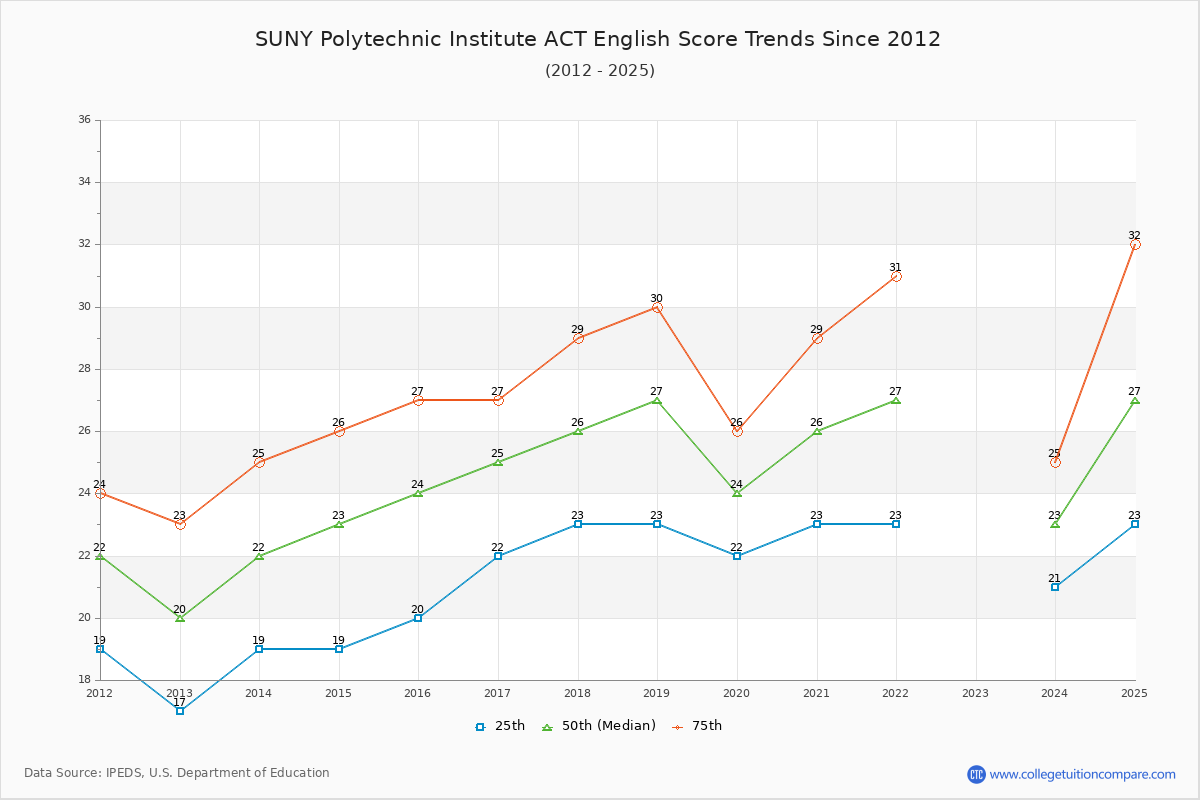The width and height of the screenshot is (1200, 800).
Task: Select the 2012 75th percentile point labeled 24
Action: pyautogui.click(x=100, y=493)
